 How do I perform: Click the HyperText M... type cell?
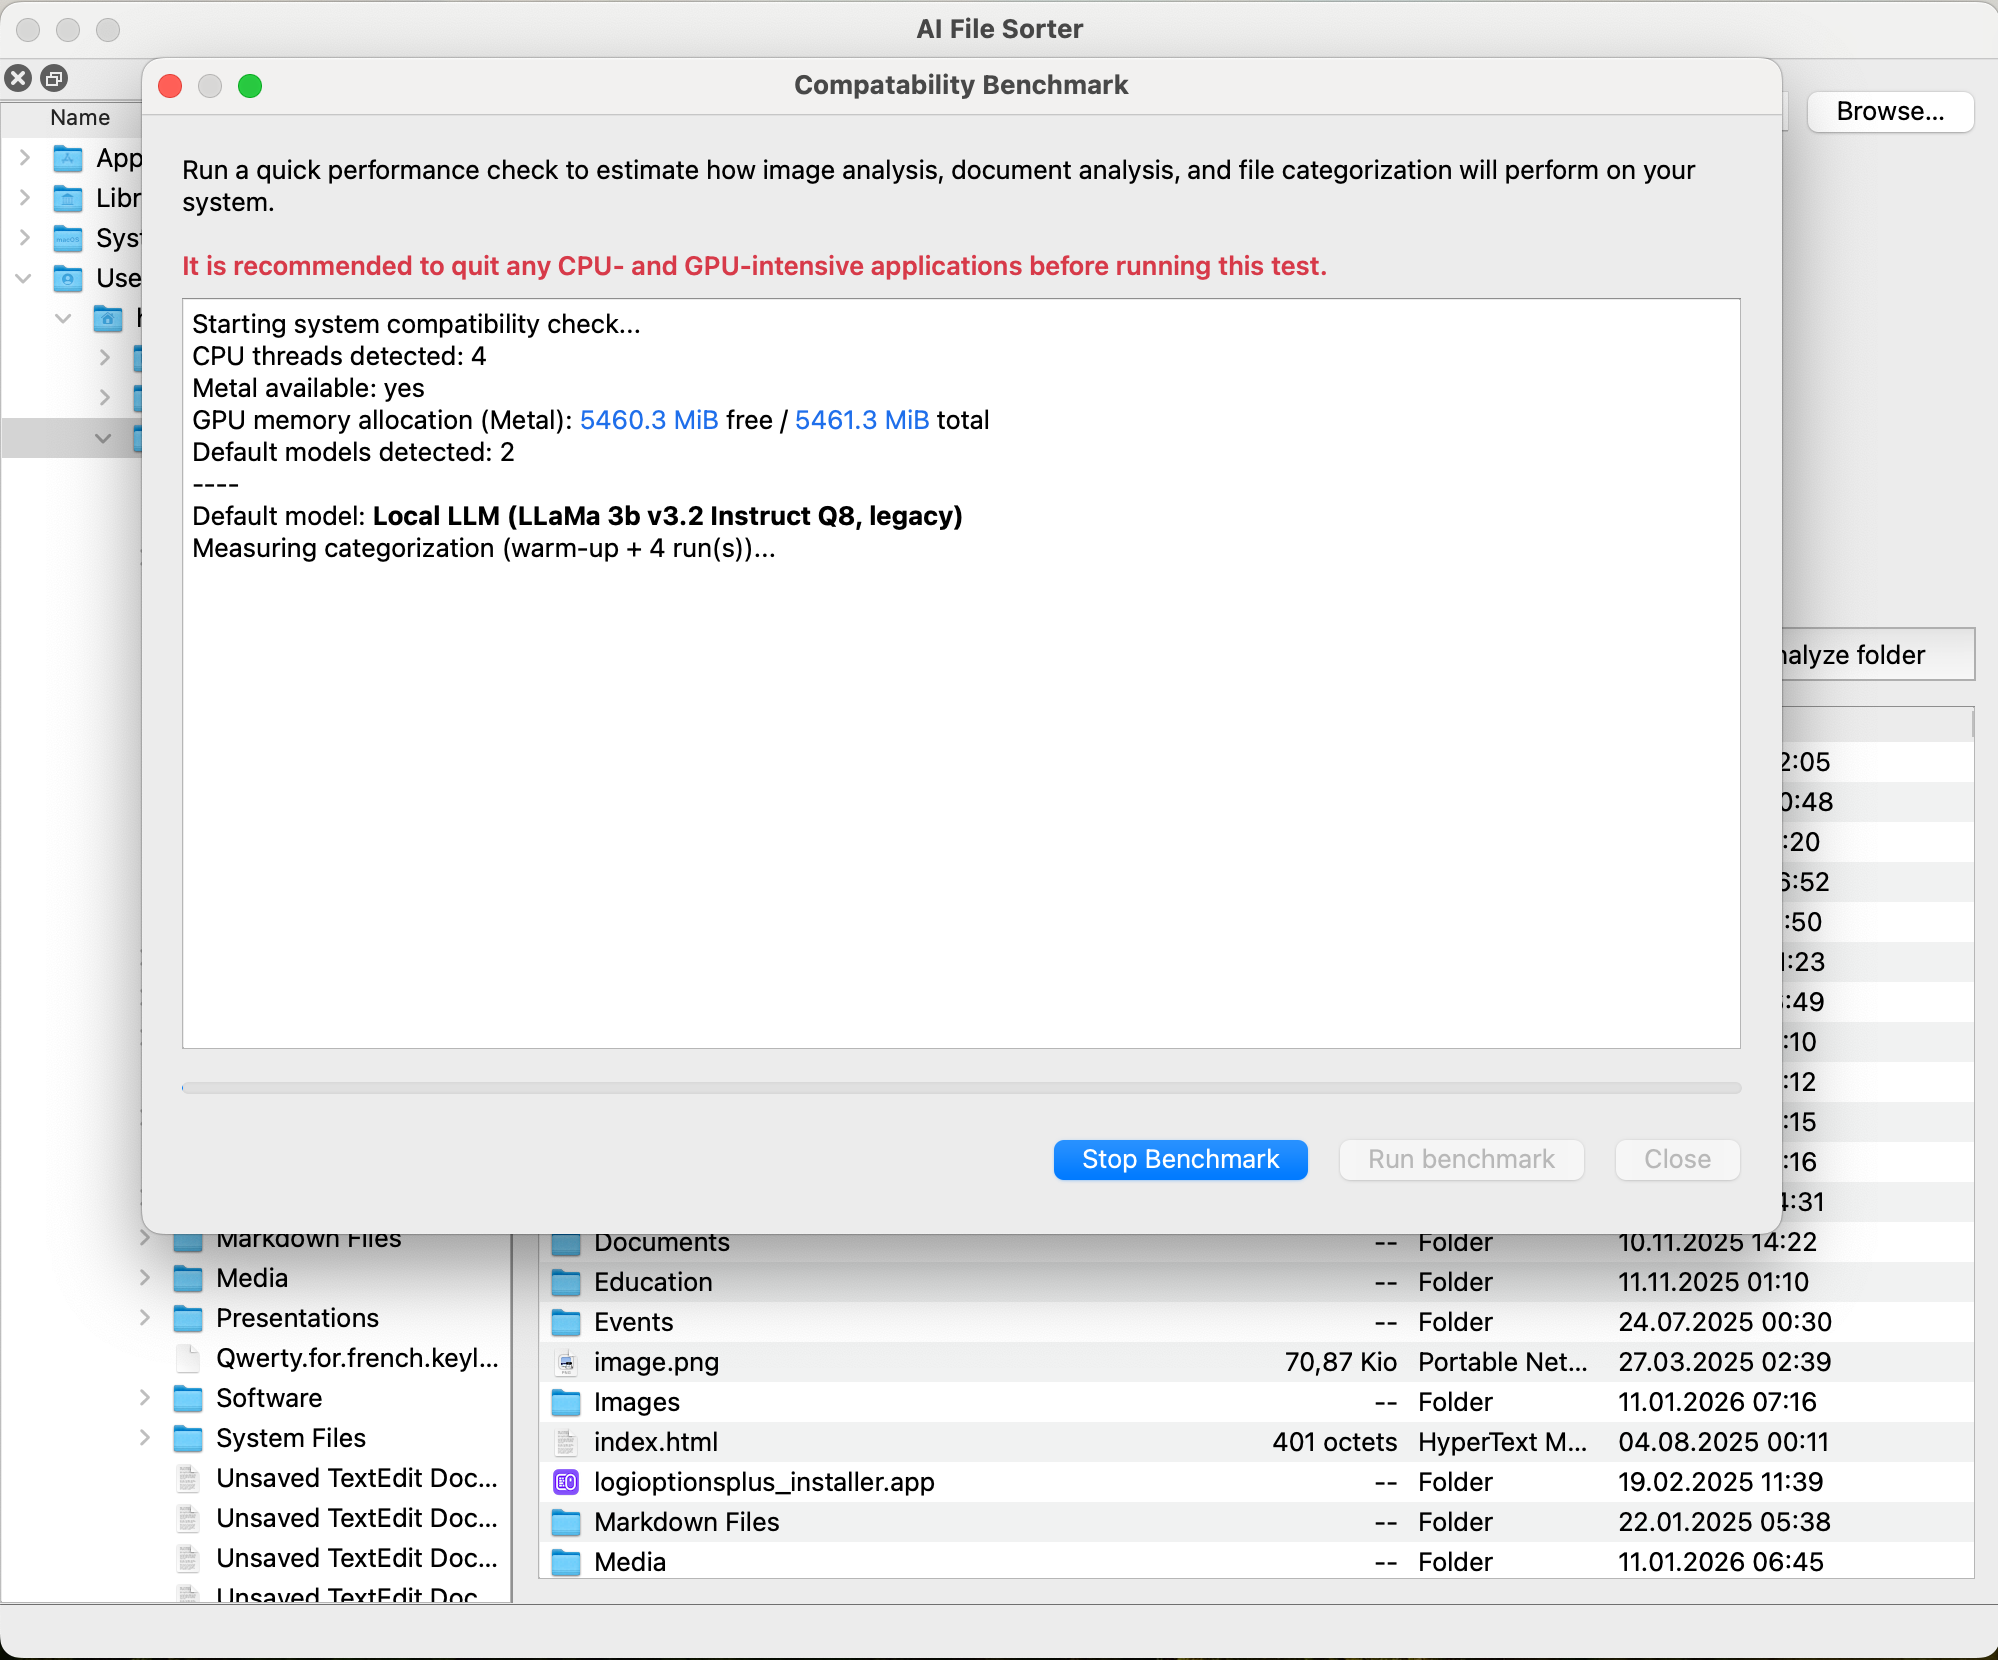(1502, 1442)
